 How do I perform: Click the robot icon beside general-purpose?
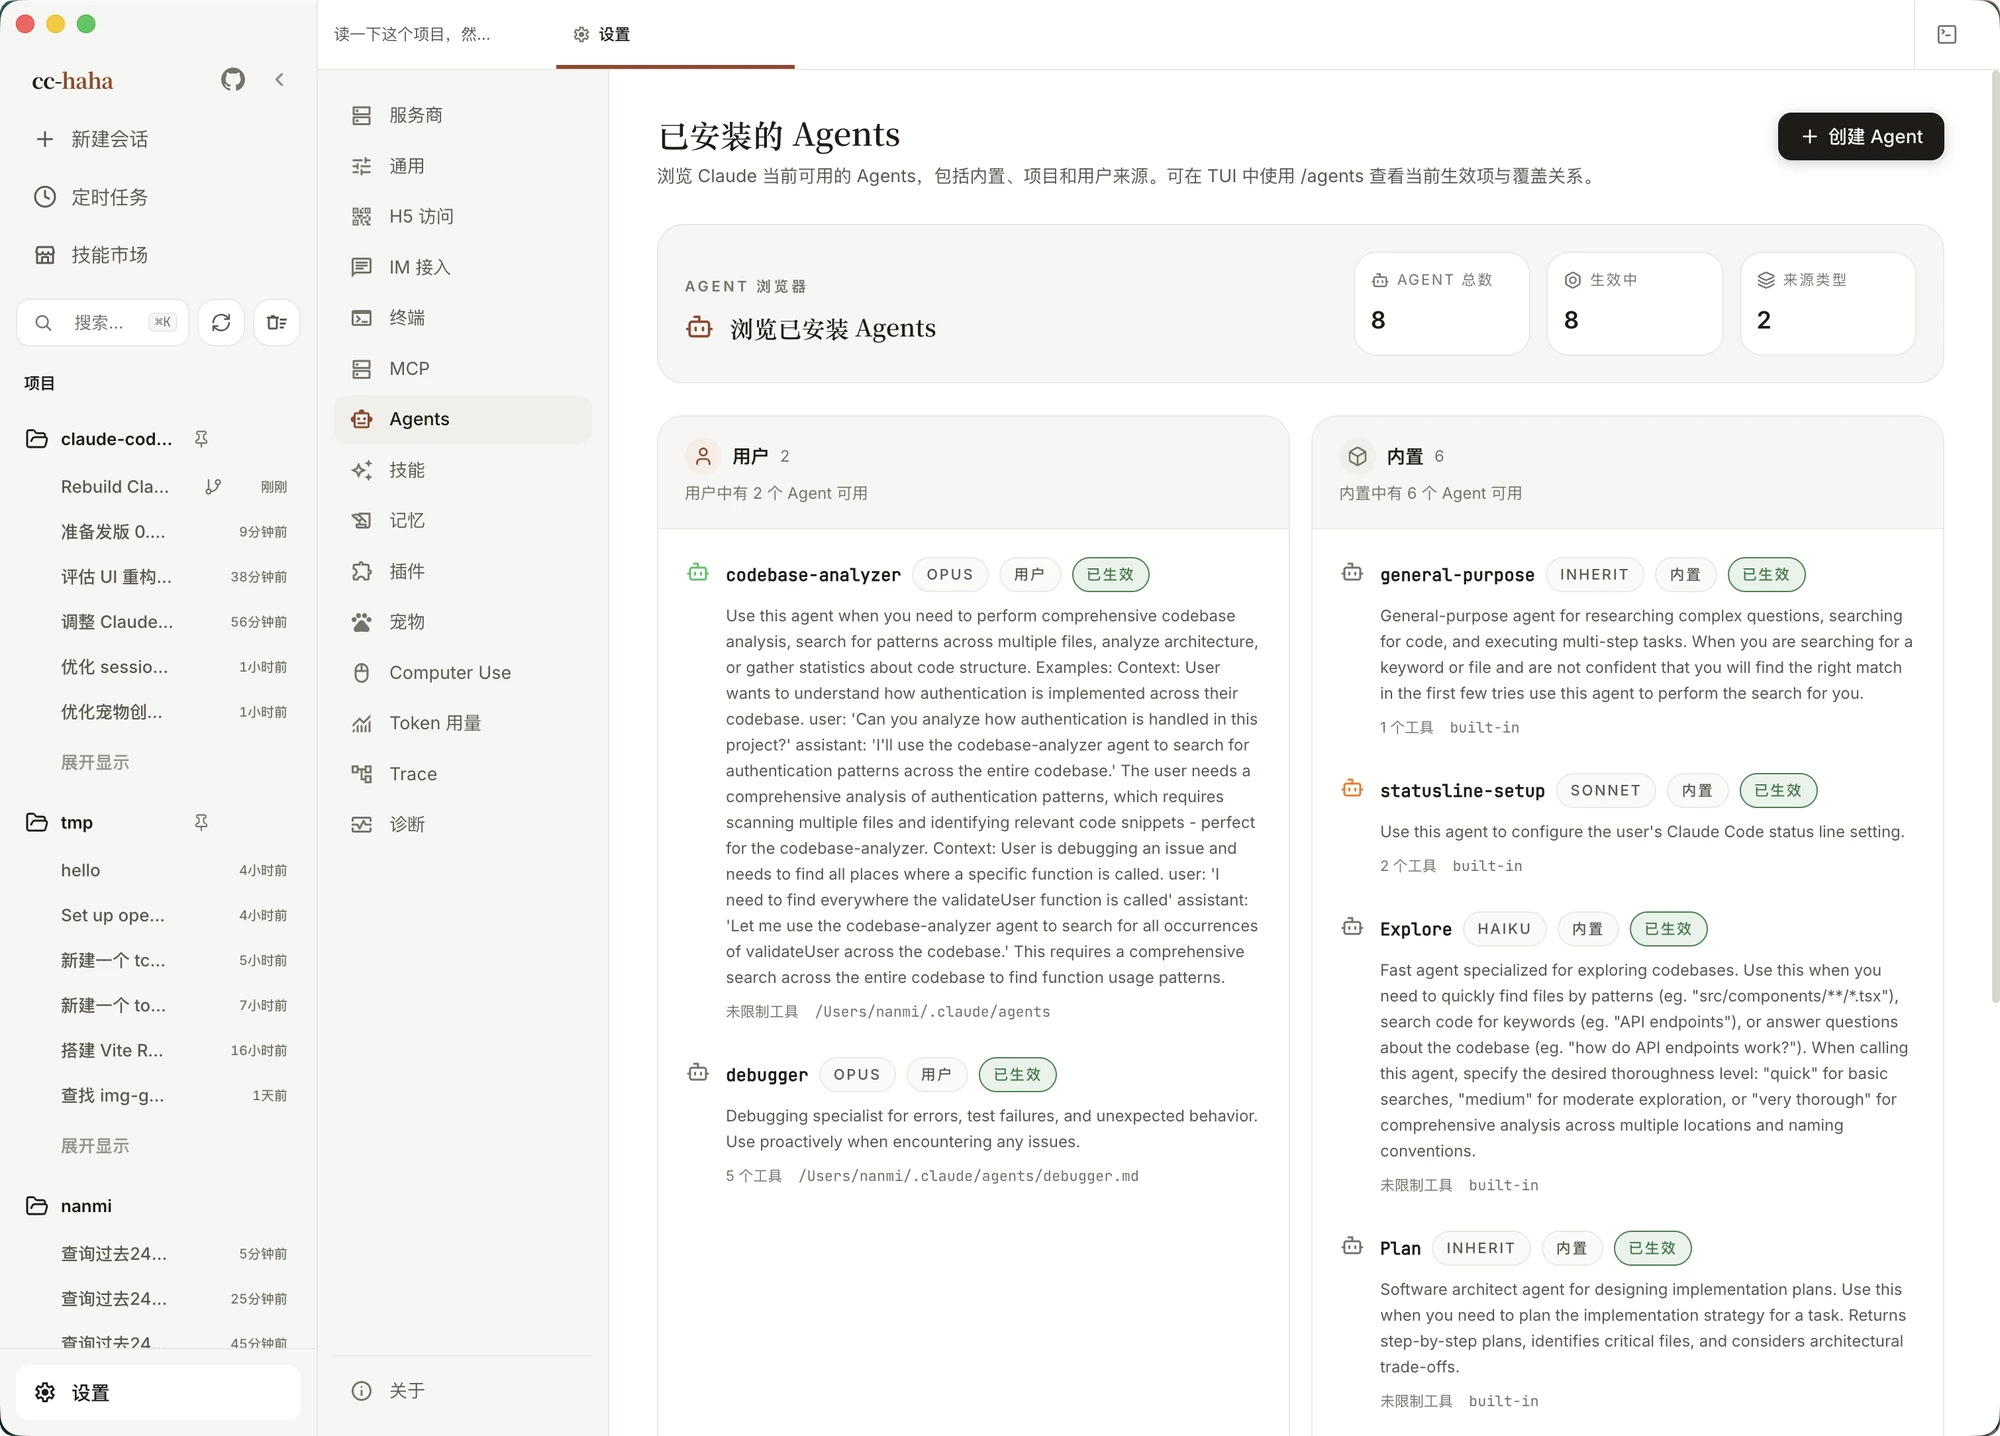pyautogui.click(x=1352, y=573)
